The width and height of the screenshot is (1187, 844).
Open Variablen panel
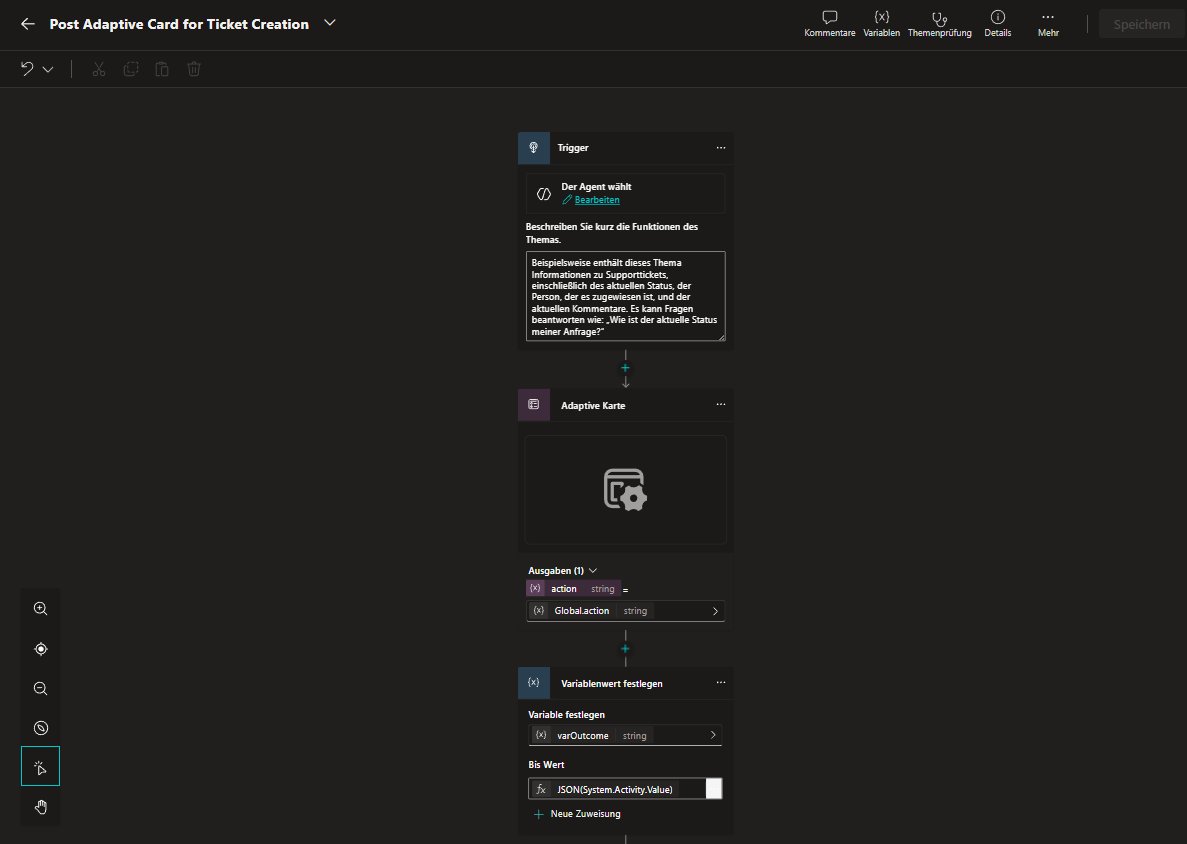point(881,24)
